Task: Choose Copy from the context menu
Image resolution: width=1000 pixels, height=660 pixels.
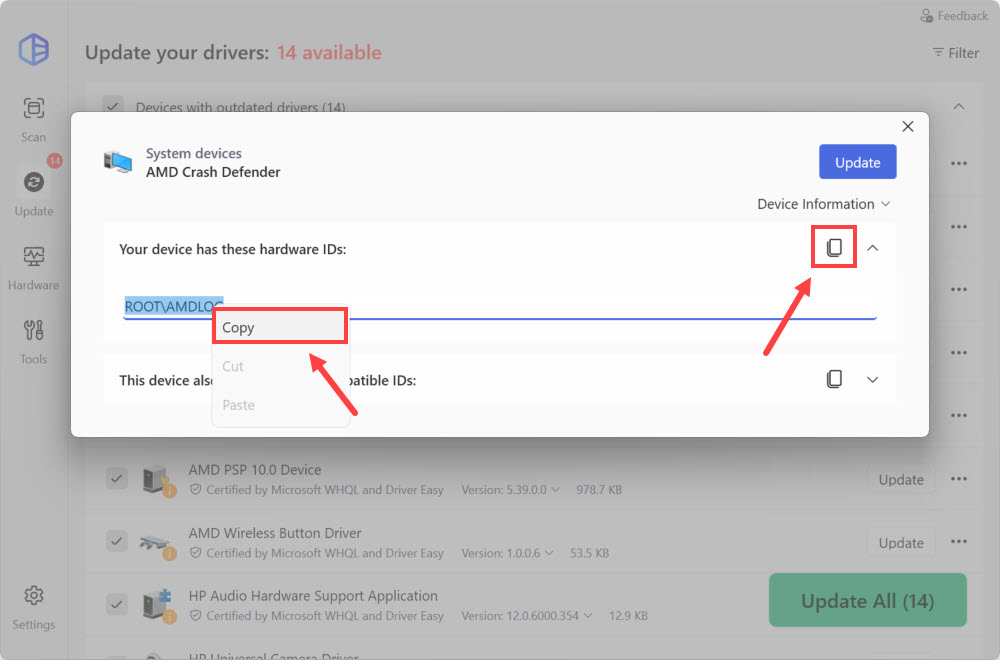Action: (x=279, y=327)
